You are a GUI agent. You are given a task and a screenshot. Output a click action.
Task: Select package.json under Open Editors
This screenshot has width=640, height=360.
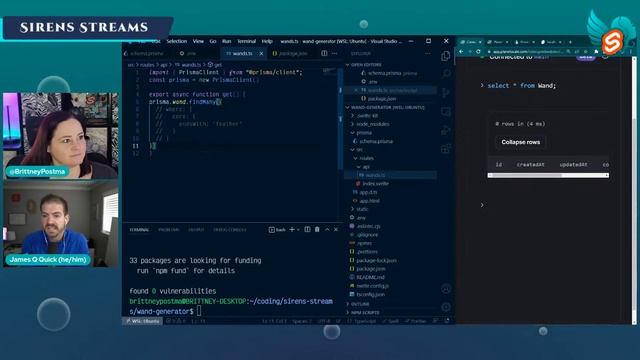click(x=382, y=99)
